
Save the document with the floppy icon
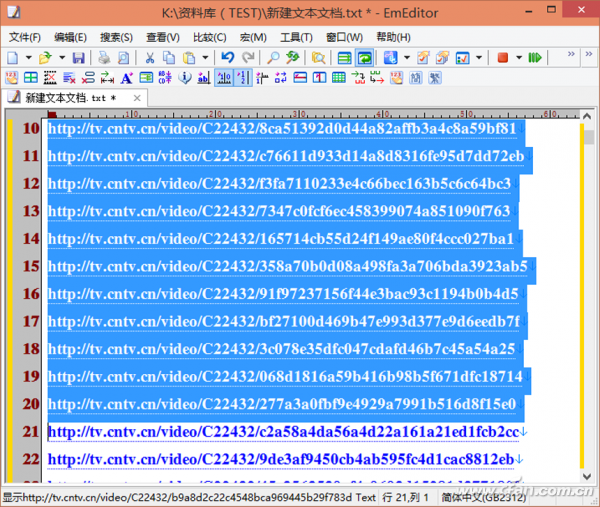click(x=78, y=58)
